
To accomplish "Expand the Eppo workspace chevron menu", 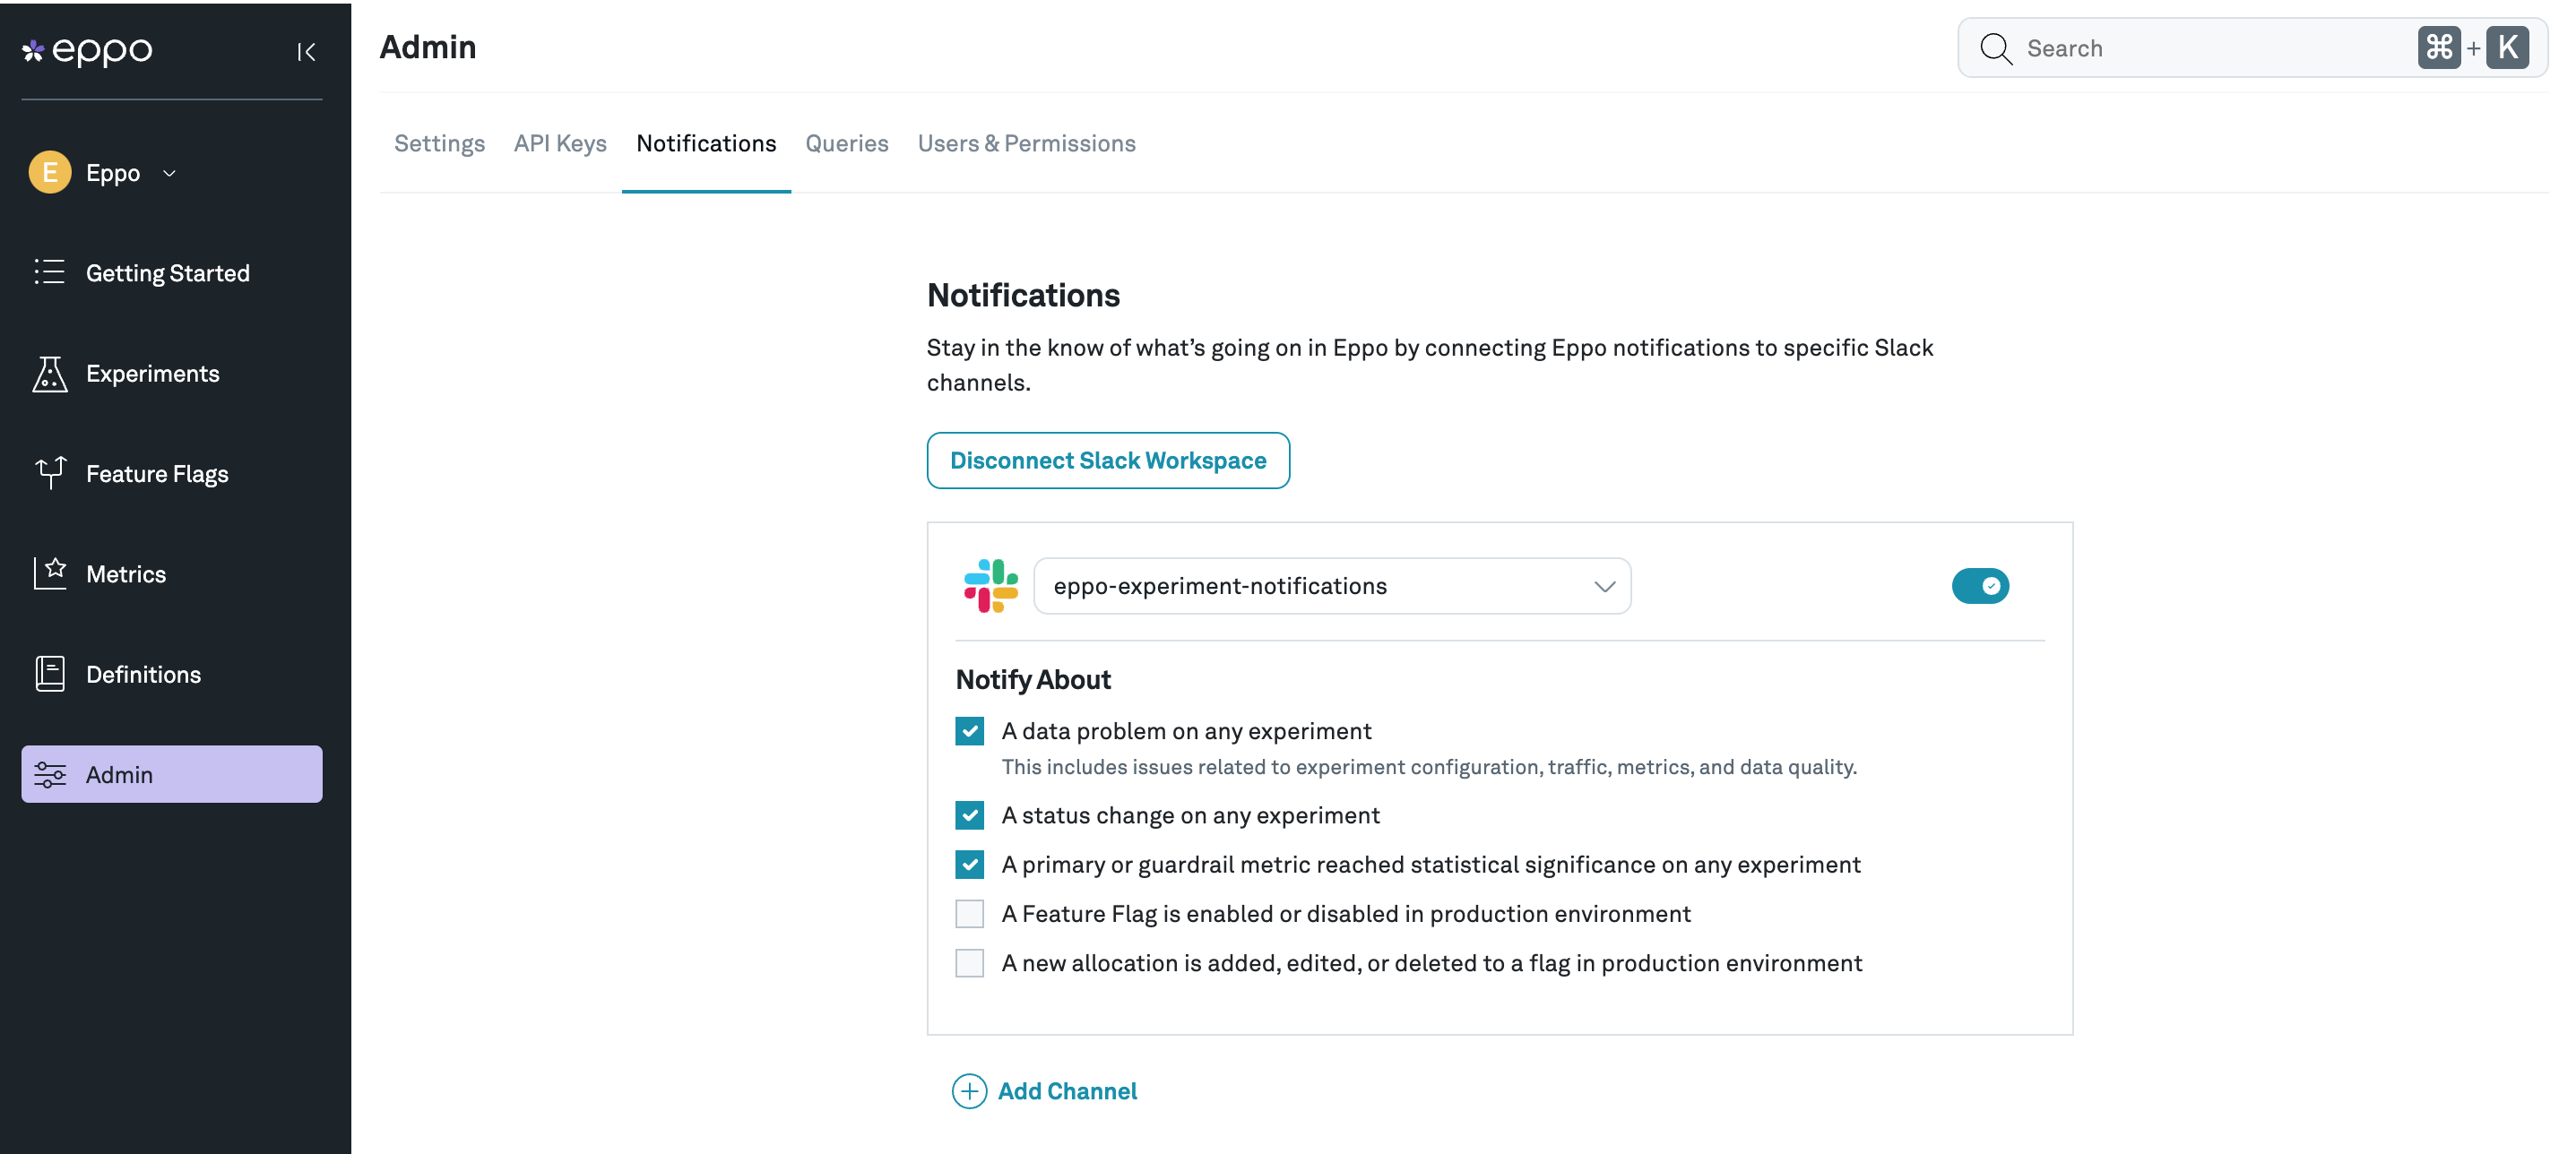I will pos(169,172).
